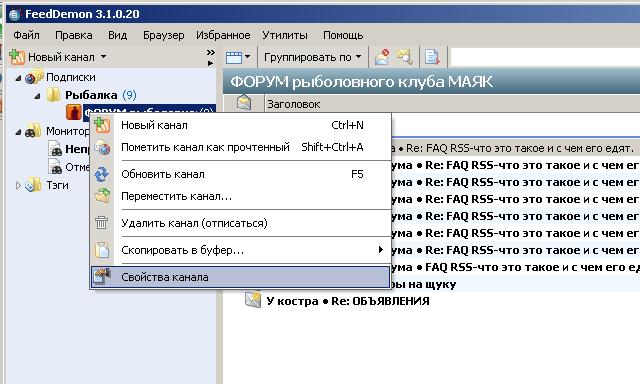The height and width of the screenshot is (384, 640).
Task: Click the FeedDemon title bar icon
Action: [15, 15]
